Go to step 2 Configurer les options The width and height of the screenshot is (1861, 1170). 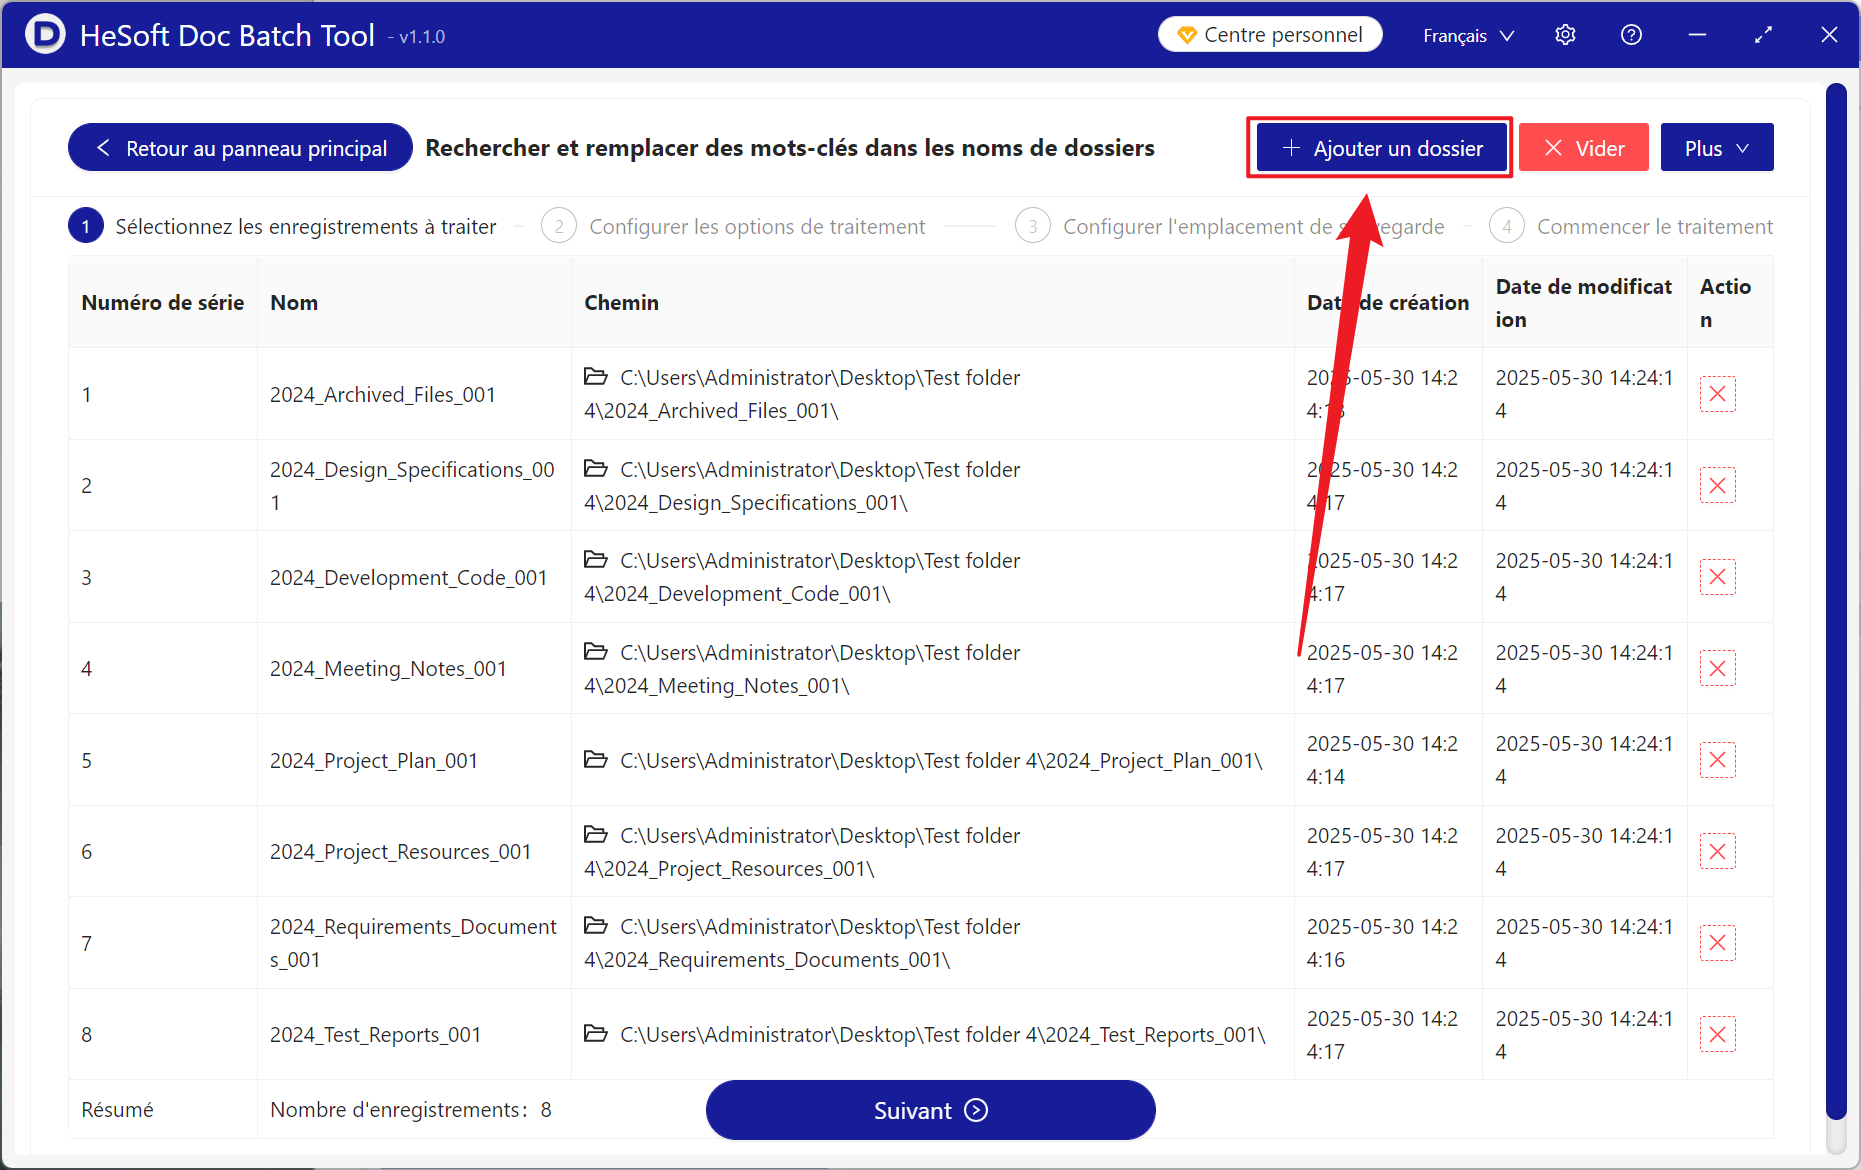point(733,227)
